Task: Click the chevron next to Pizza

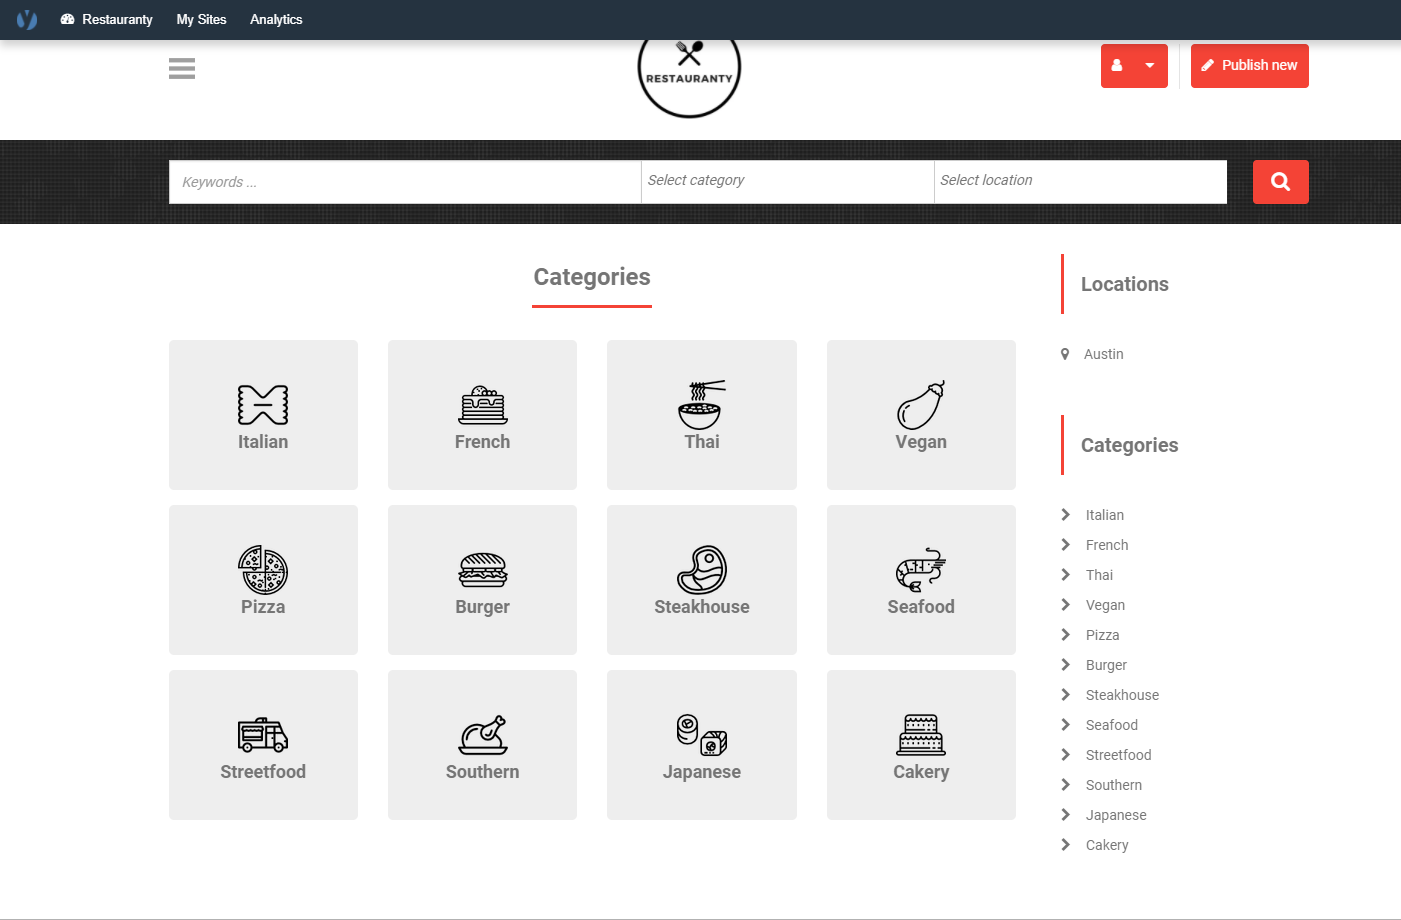Action: pos(1066,635)
